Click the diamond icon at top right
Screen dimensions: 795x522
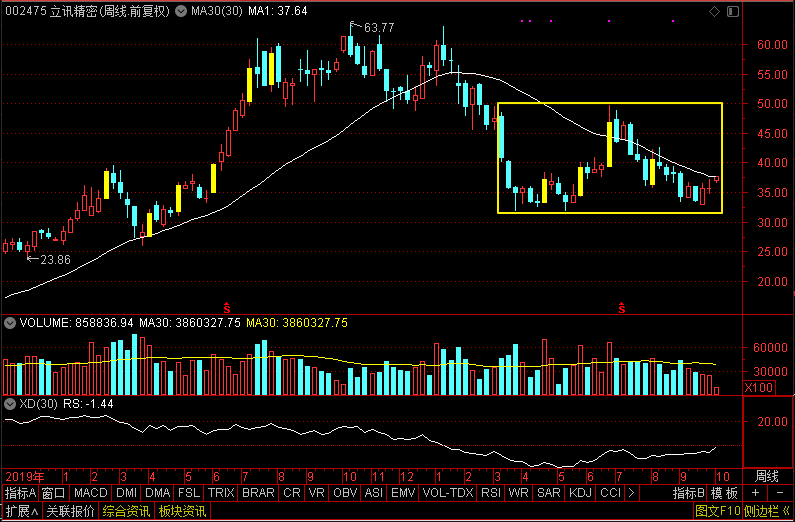tap(714, 11)
